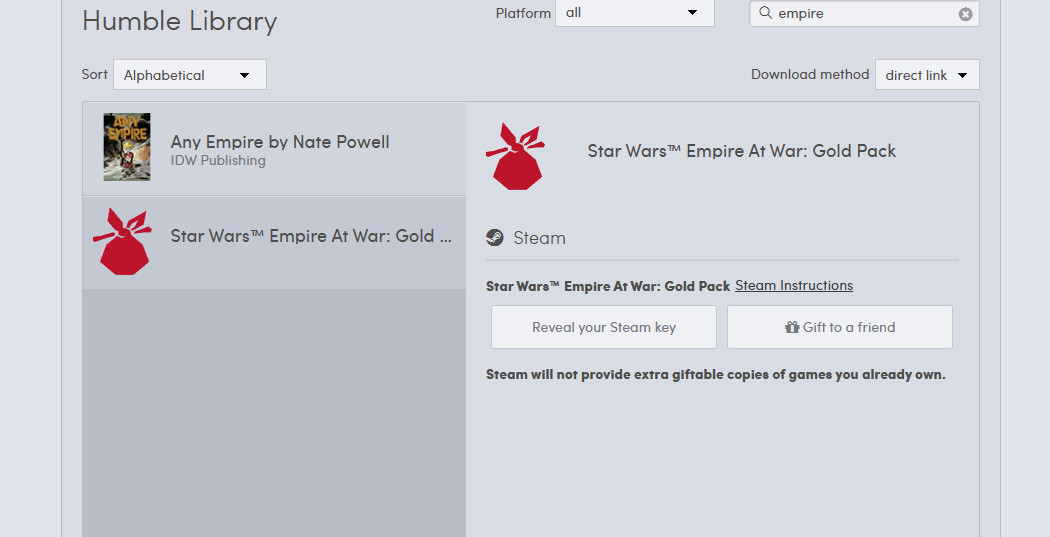This screenshot has height=537, width=1050.
Task: Click the Gift to a friend button
Action: [840, 327]
